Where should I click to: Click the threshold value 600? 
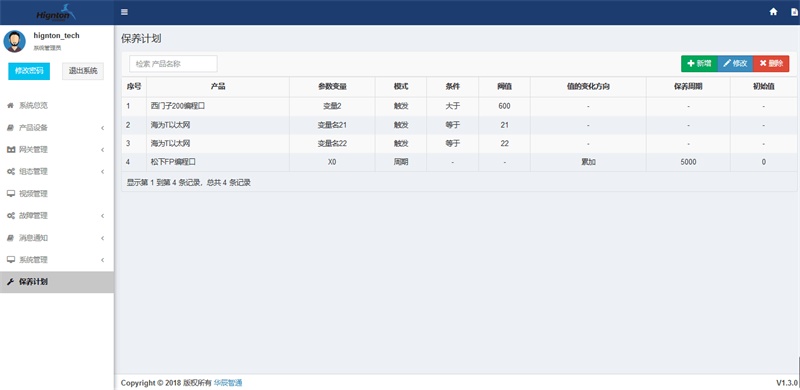pos(505,106)
